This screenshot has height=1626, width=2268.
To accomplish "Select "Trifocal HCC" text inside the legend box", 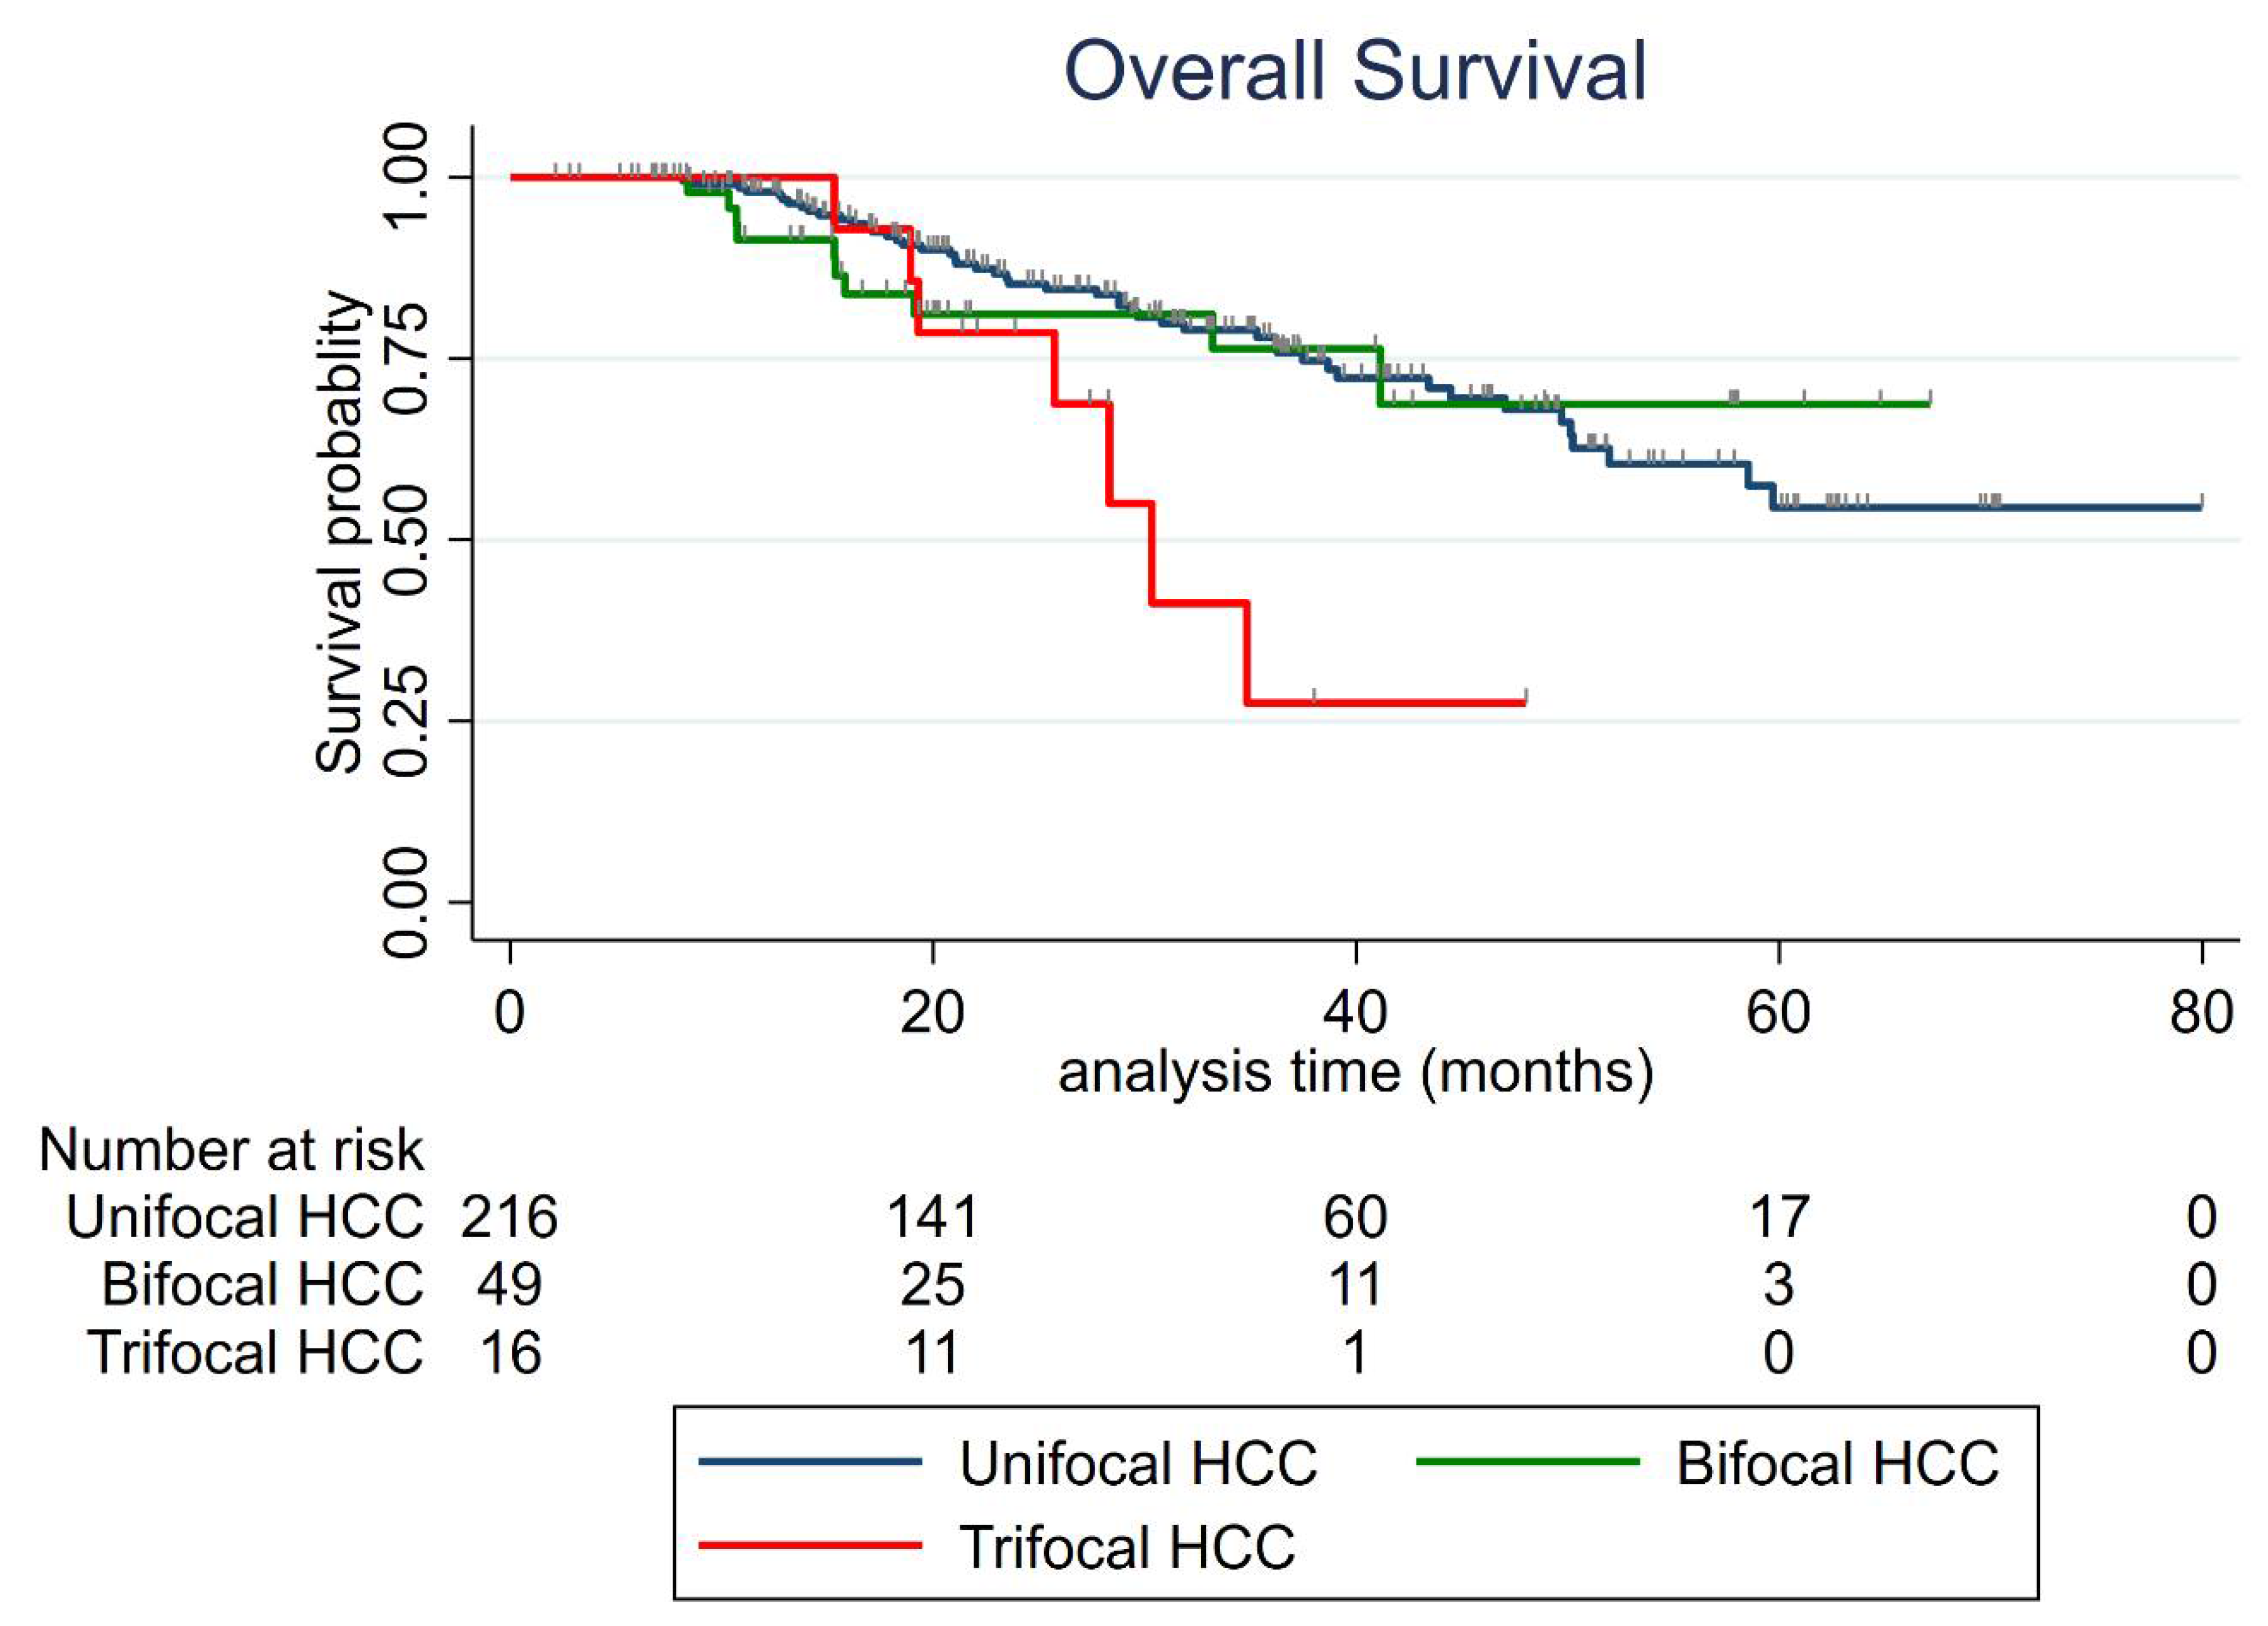I will click(x=1127, y=1547).
